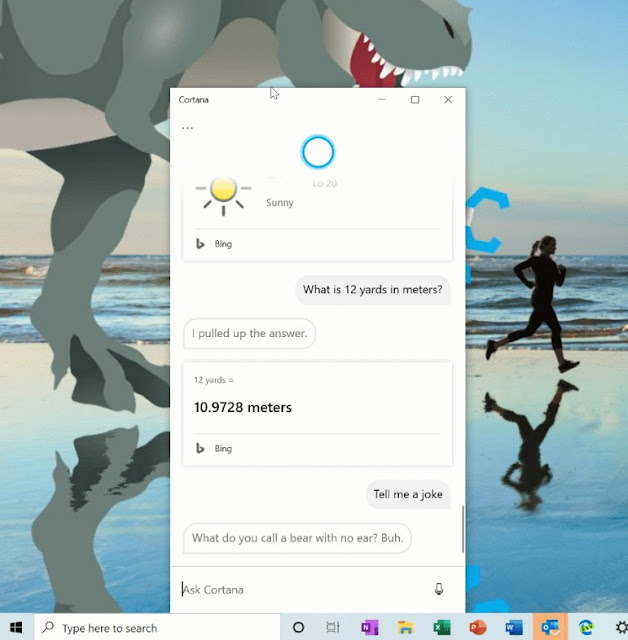Click the 'I pulled up the answer.' reply
The height and width of the screenshot is (640, 628).
(249, 333)
